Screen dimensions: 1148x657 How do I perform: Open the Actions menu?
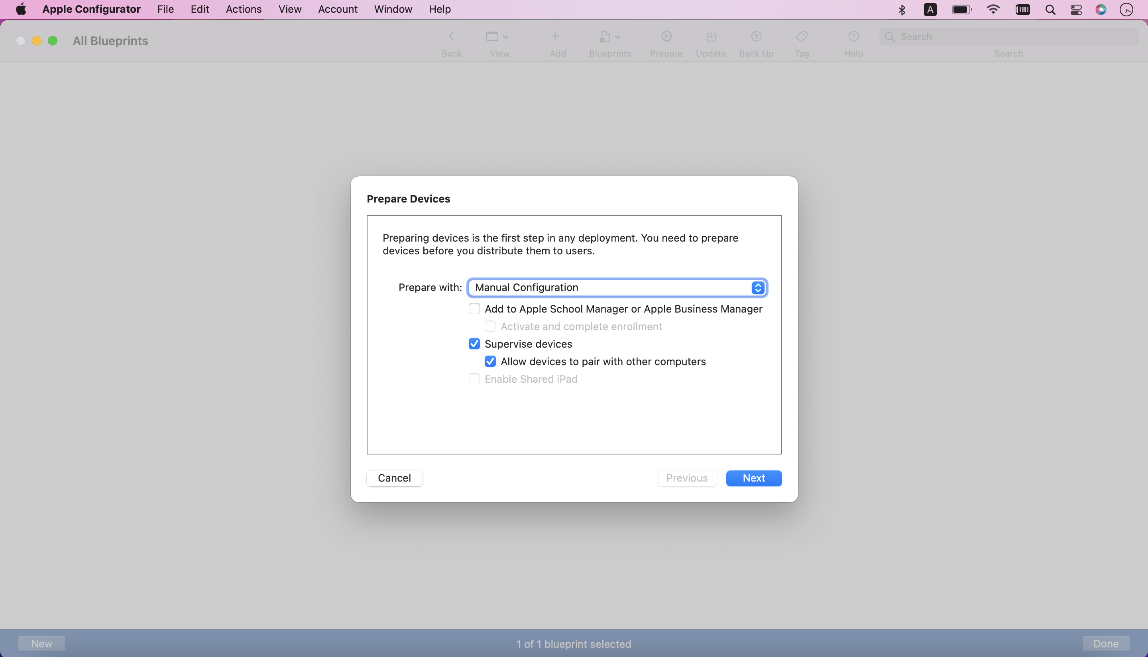pyautogui.click(x=243, y=9)
